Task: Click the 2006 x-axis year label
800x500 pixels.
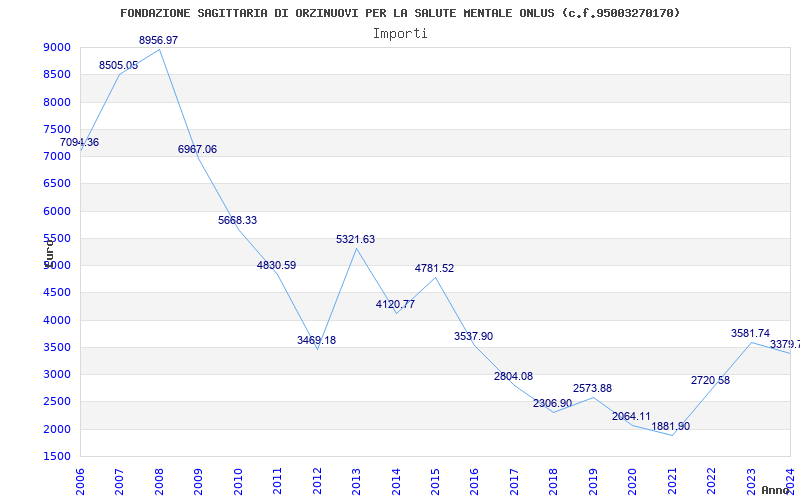Action: 80,481
